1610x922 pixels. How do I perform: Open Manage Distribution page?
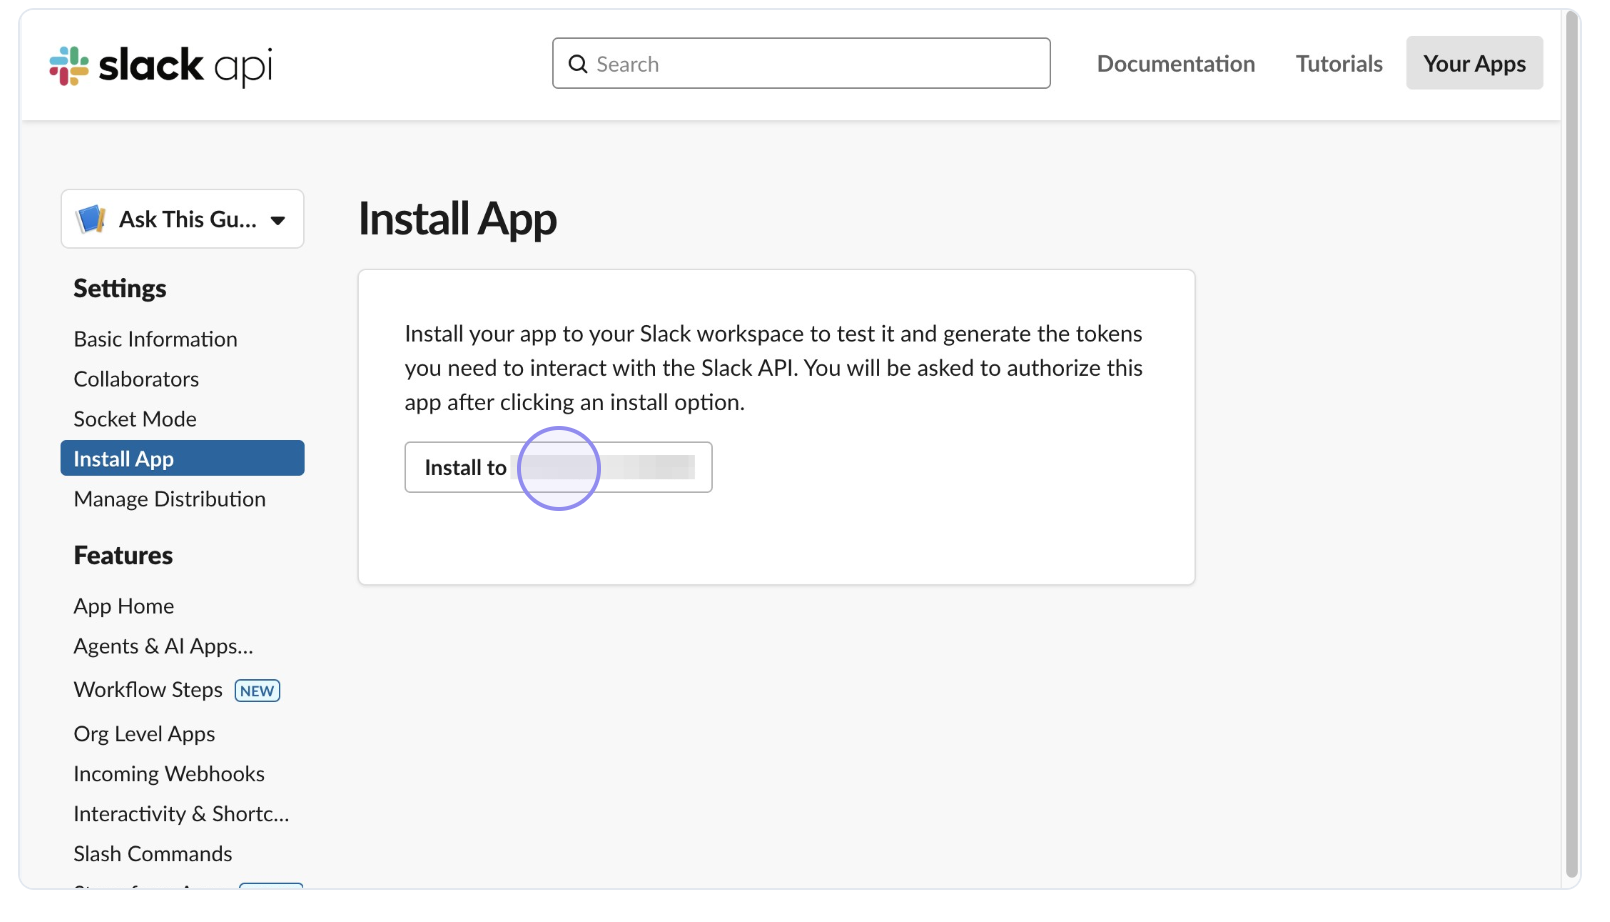170,499
